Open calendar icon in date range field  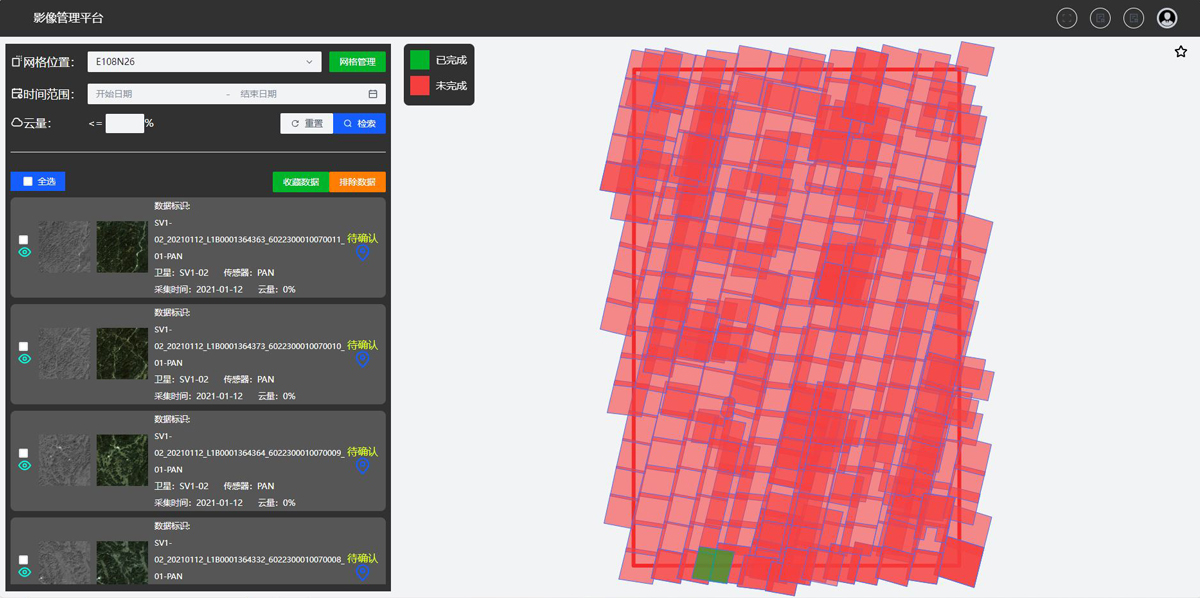tap(373, 94)
